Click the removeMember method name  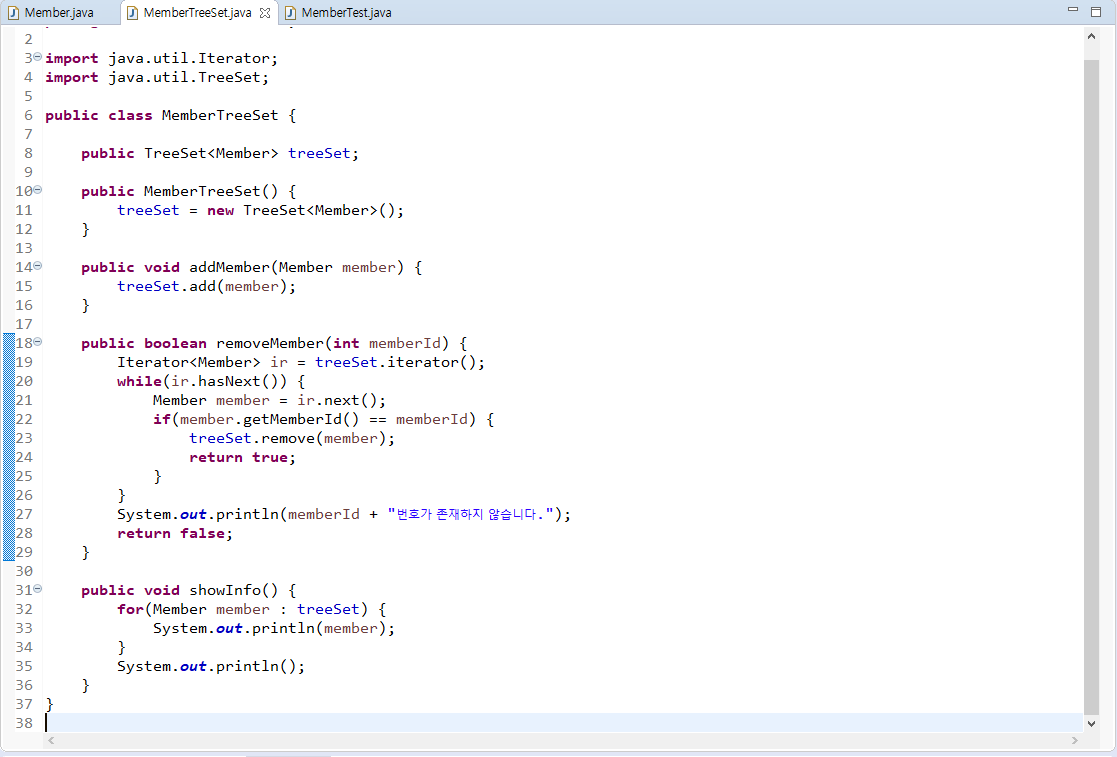(x=270, y=343)
